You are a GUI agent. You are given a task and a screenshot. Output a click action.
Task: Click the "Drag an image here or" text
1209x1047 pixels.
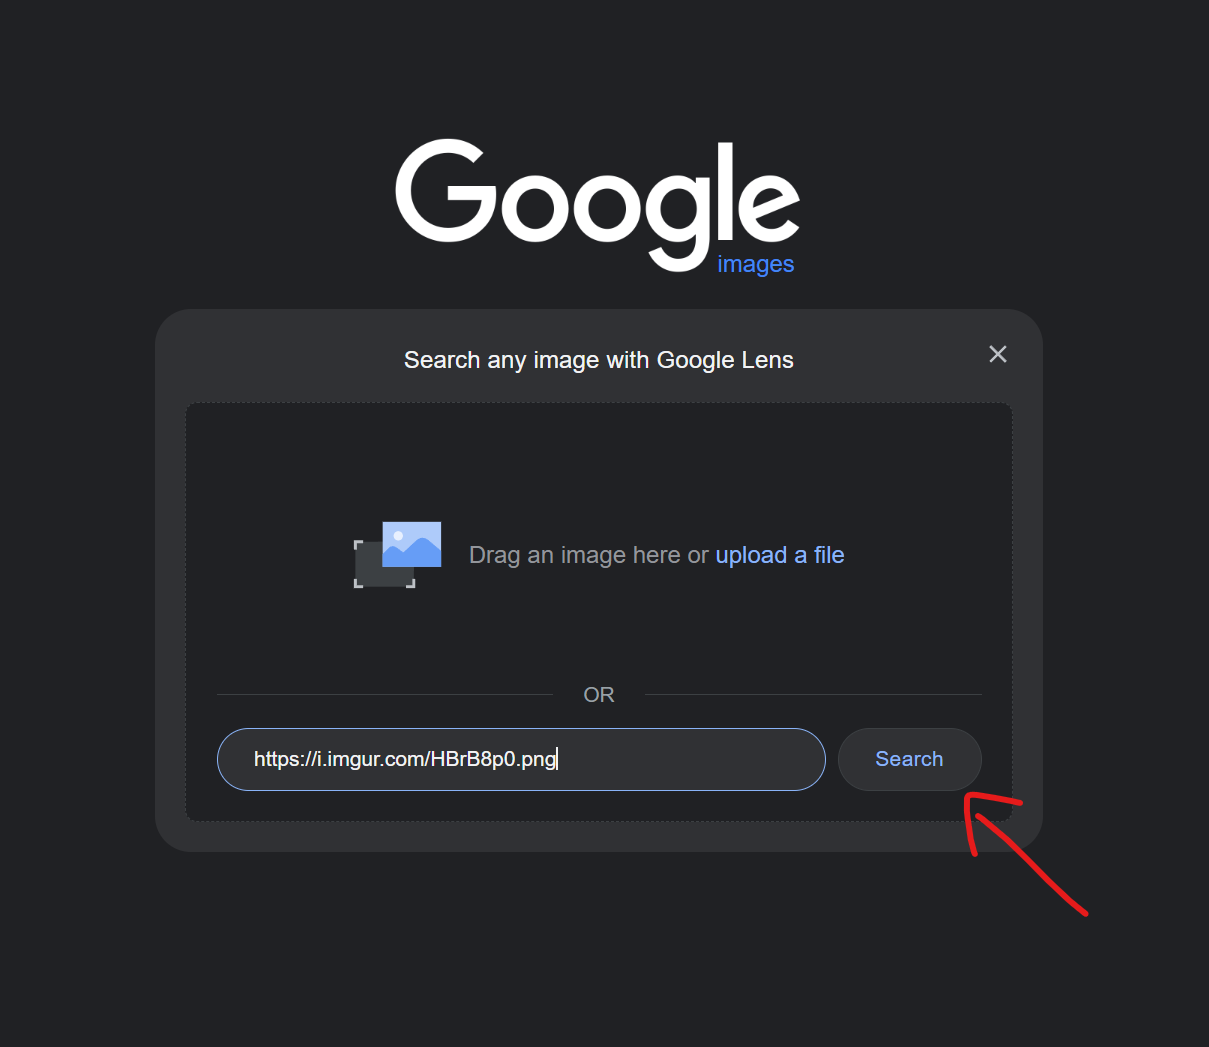coord(589,555)
